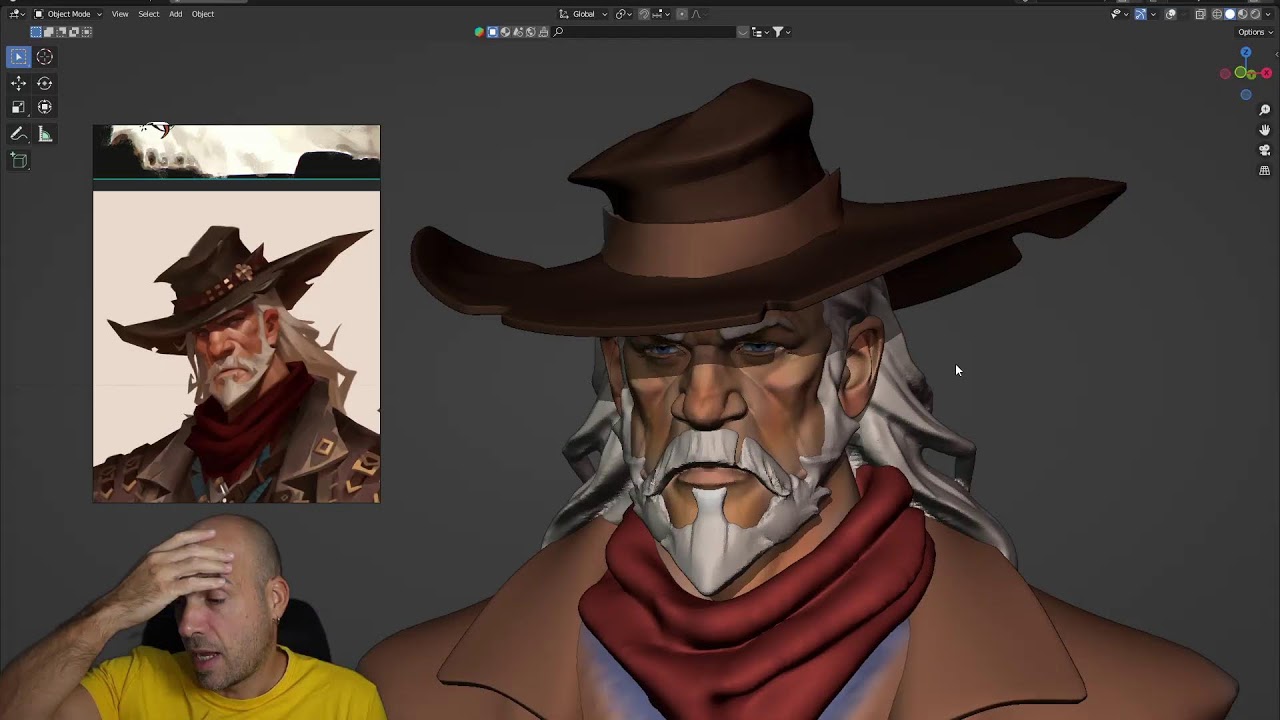Screen dimensions: 1280x720
Task: Toggle viewport overlays display
Action: (1170, 14)
